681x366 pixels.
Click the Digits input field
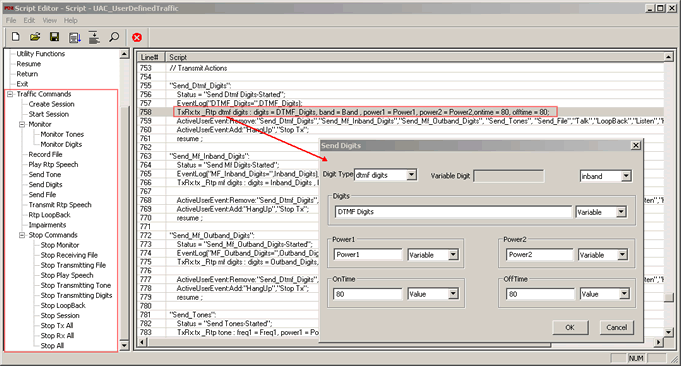(x=453, y=212)
